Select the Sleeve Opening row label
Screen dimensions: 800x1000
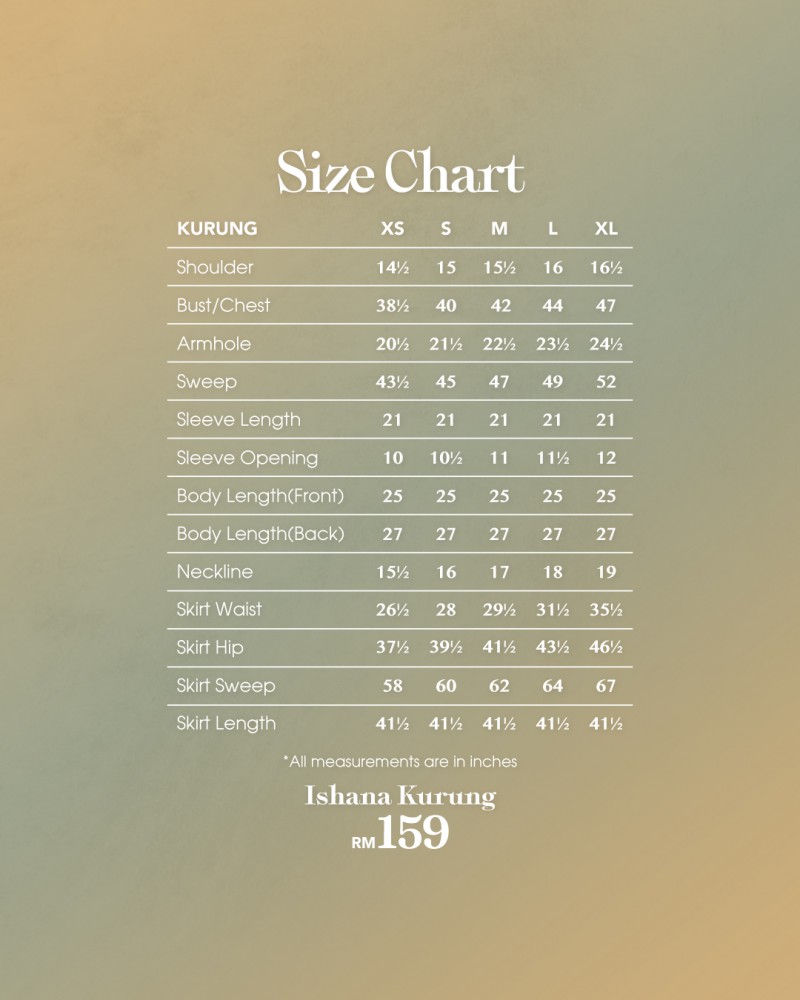[x=248, y=458]
